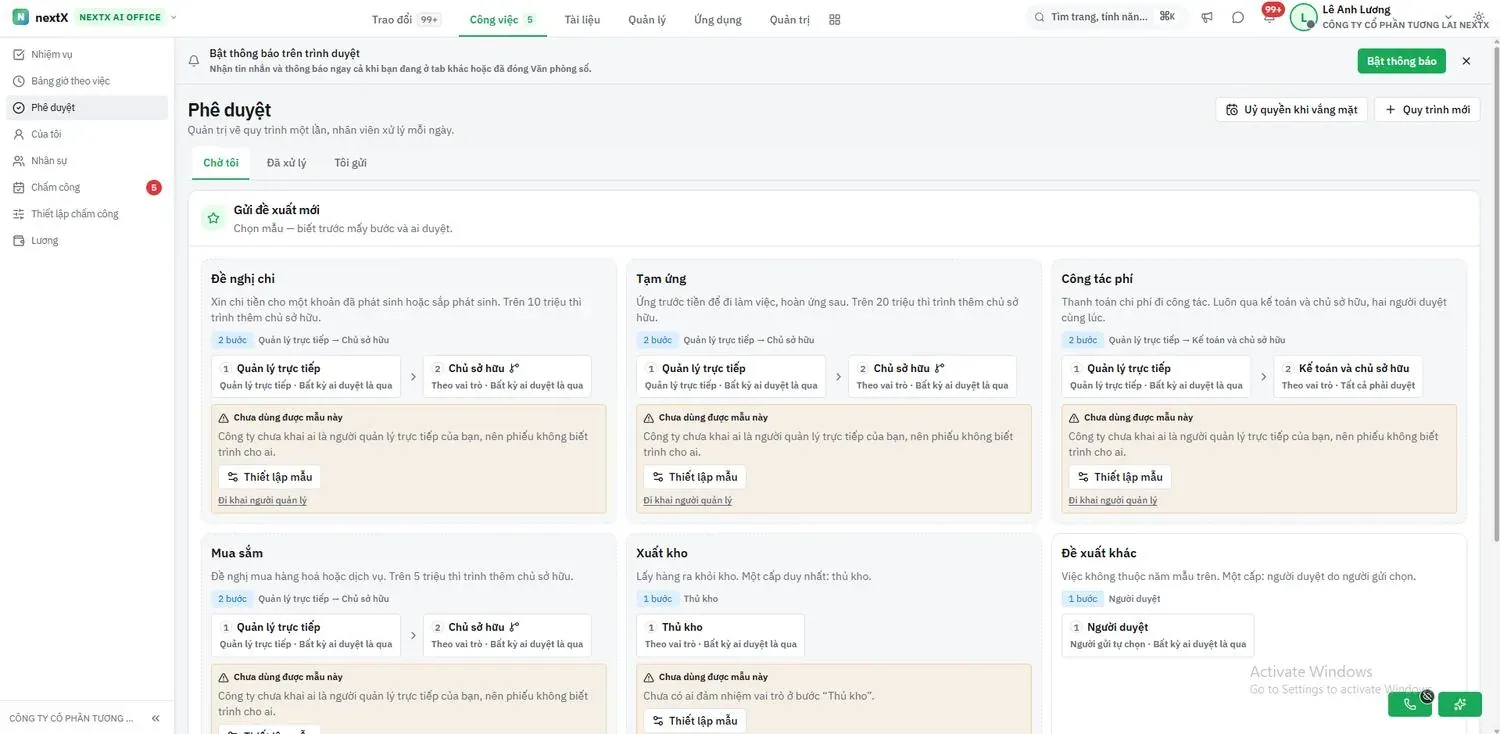Image resolution: width=1500 pixels, height=734 pixels.
Task: Collapse the left sidebar with double-chevron icon
Action: [155, 718]
